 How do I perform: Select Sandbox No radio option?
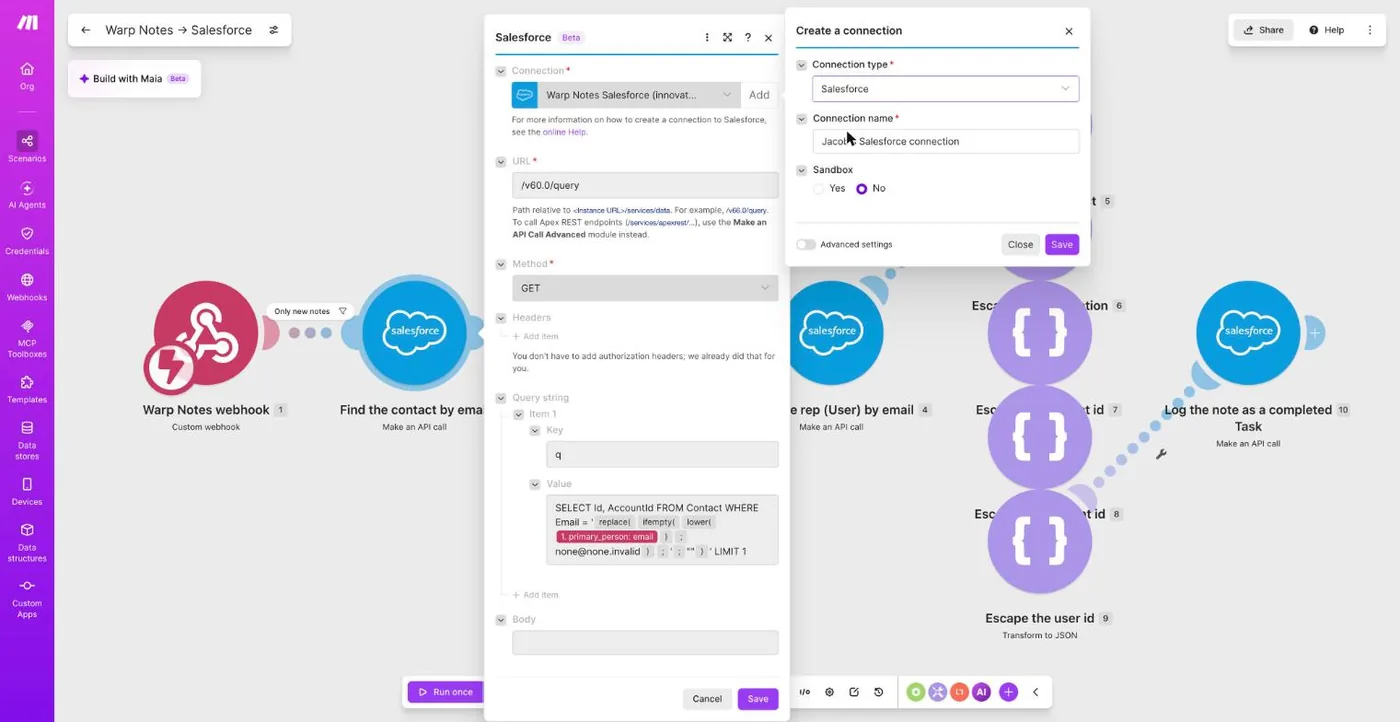862,188
